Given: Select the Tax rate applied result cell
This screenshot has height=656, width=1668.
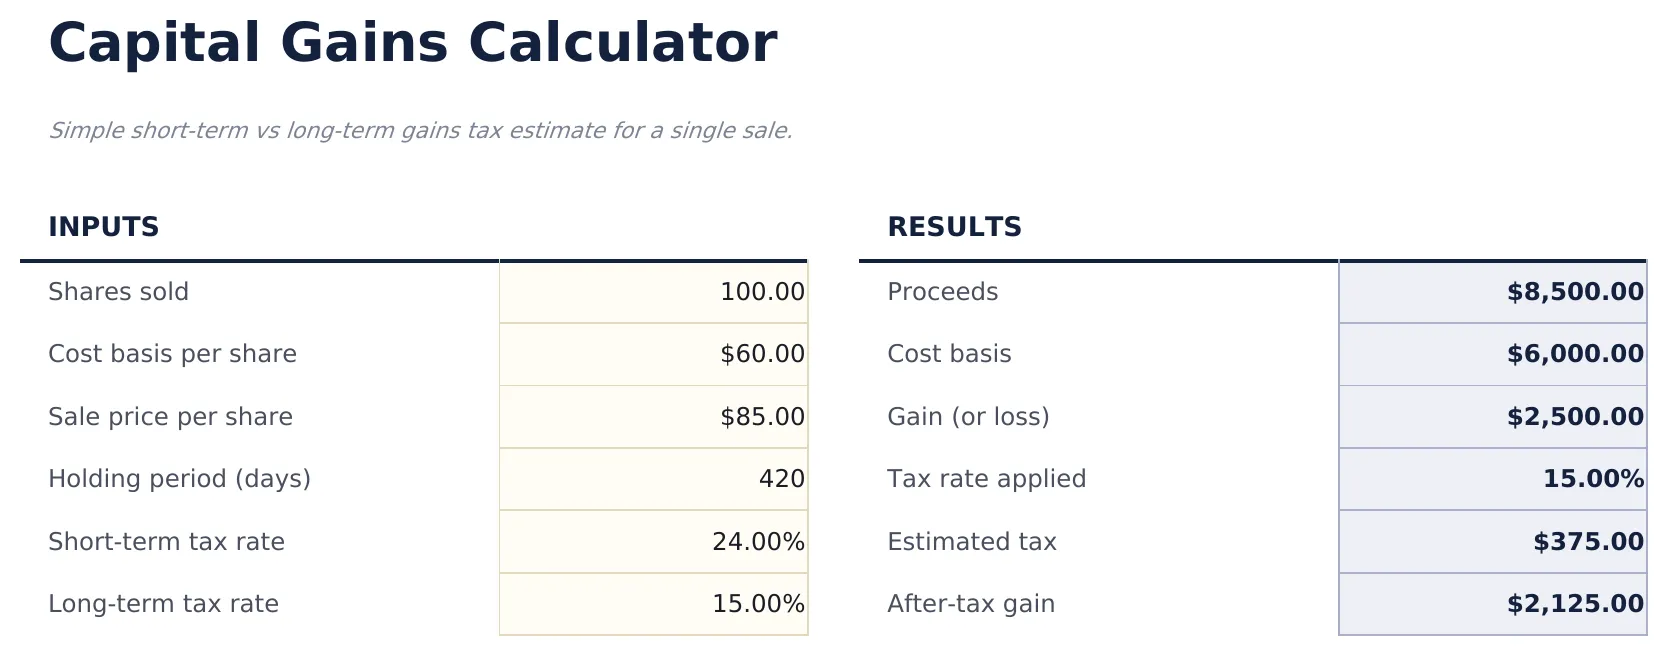Looking at the screenshot, I should click(x=1492, y=479).
